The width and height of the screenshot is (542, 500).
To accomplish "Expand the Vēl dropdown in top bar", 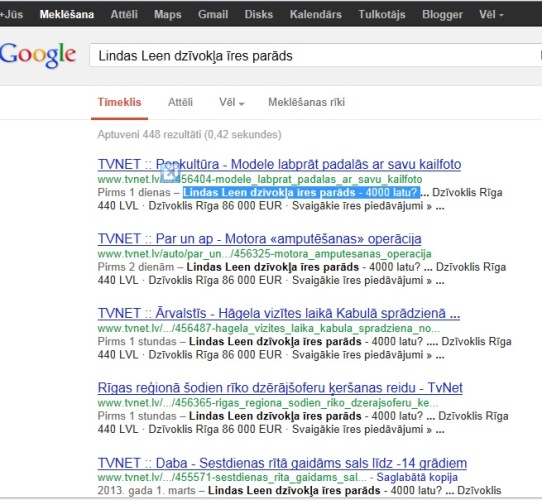I will [x=491, y=15].
